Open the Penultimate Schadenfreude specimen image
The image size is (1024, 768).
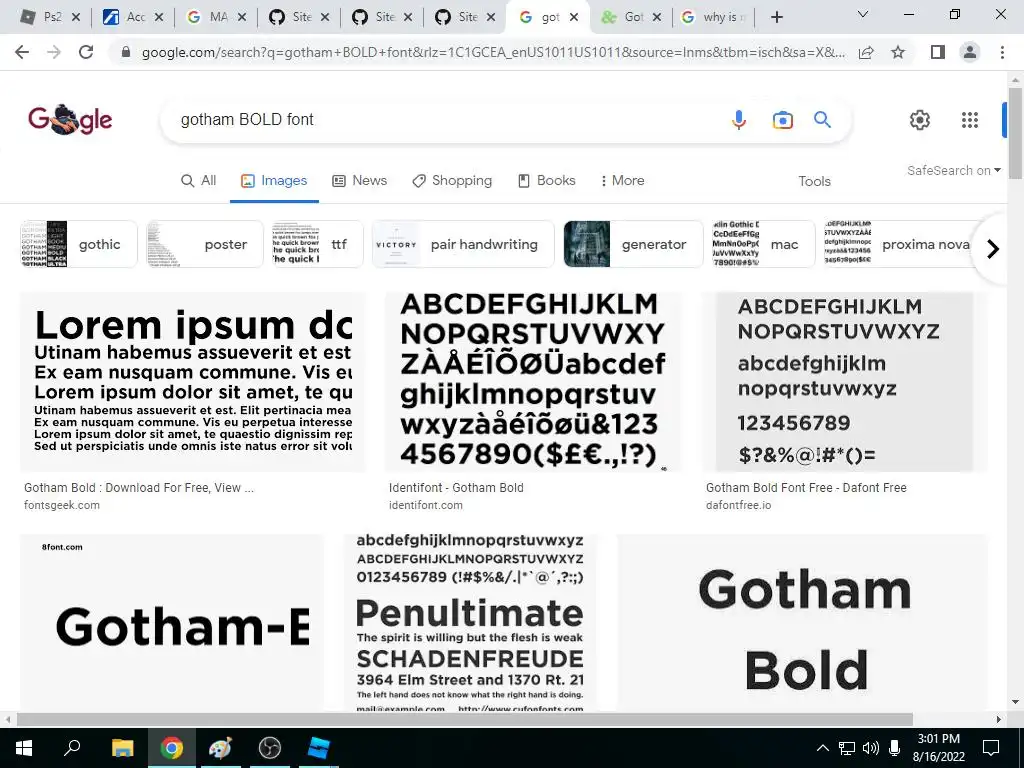(470, 622)
